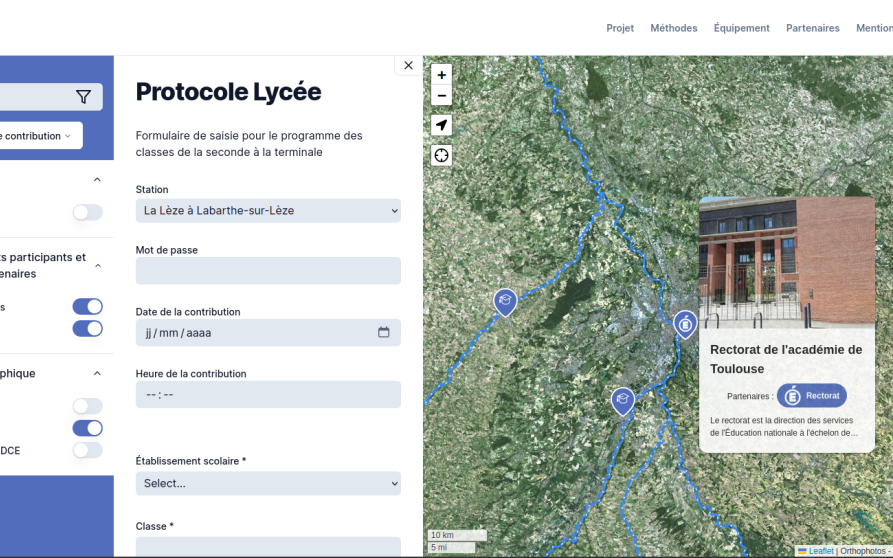Enable the first section's off toggle

(x=88, y=212)
